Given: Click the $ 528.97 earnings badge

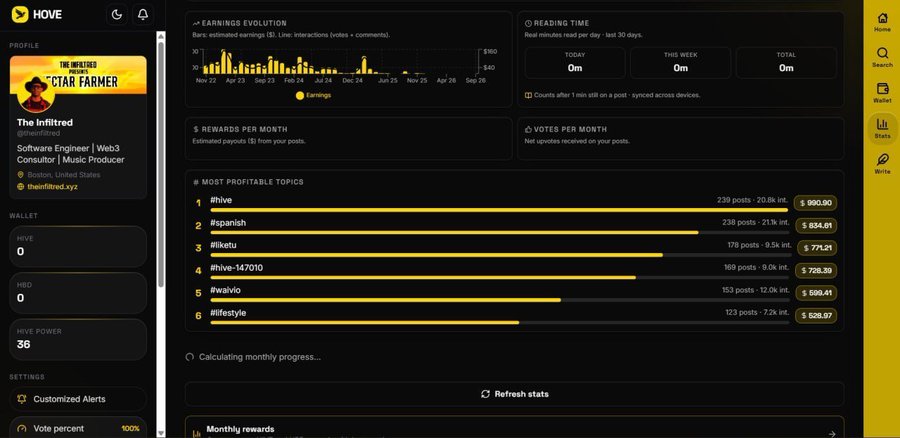Looking at the screenshot, I should (816, 315).
